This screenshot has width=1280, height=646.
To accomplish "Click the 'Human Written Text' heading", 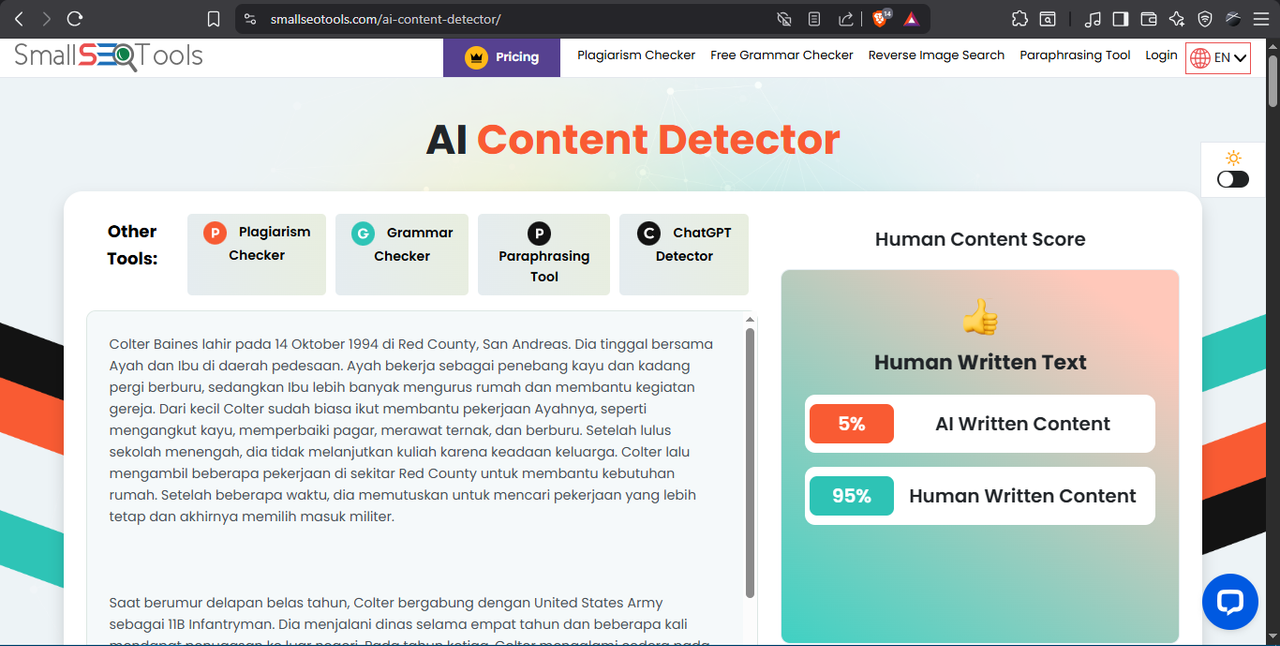I will pos(980,362).
